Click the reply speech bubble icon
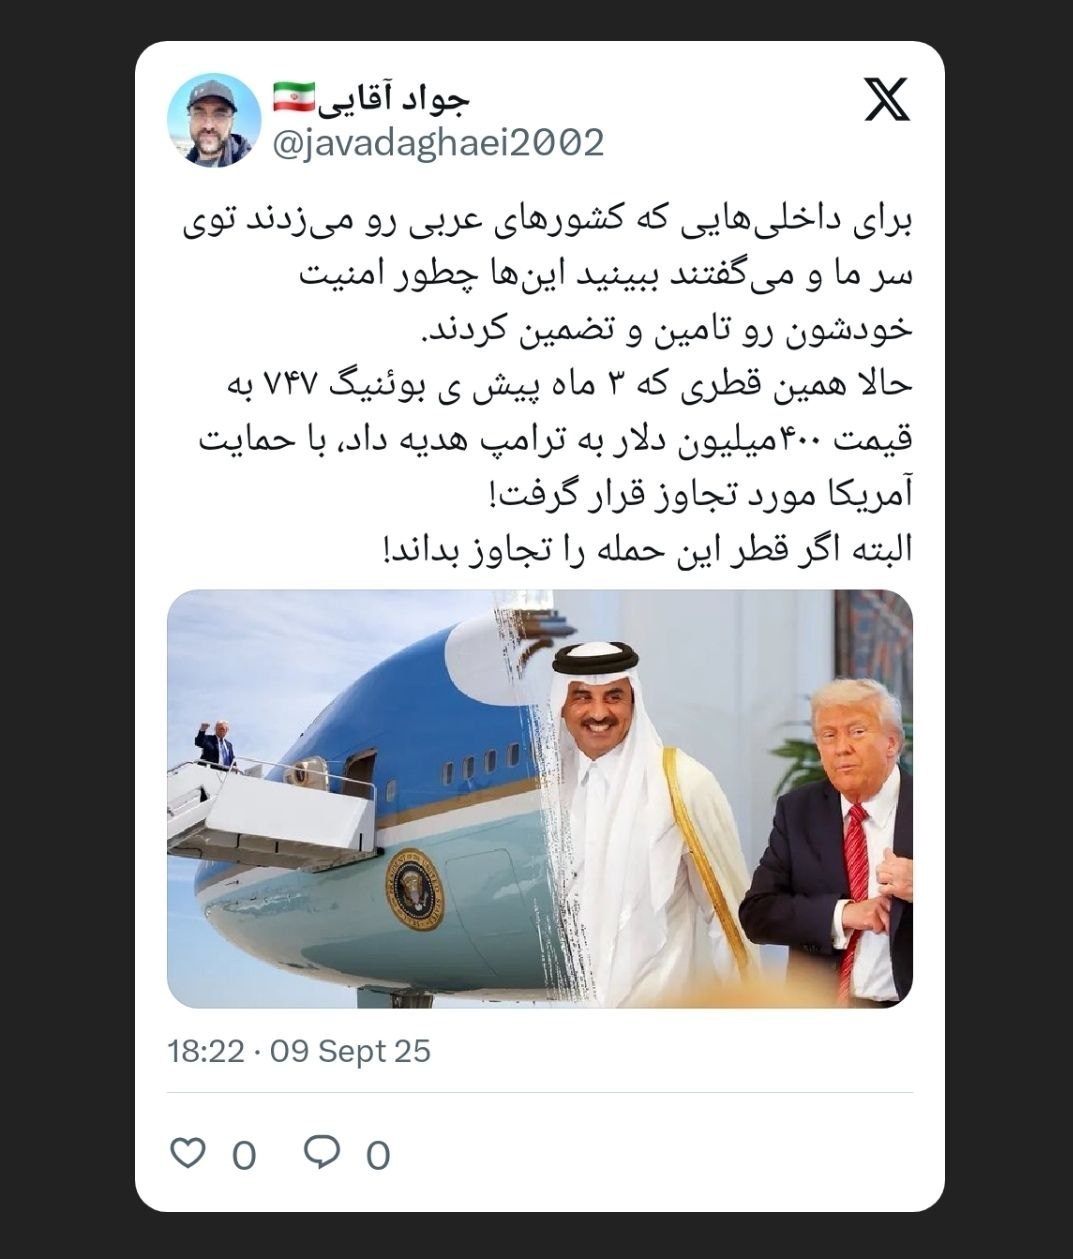The image size is (1073, 1259). [x=322, y=1152]
